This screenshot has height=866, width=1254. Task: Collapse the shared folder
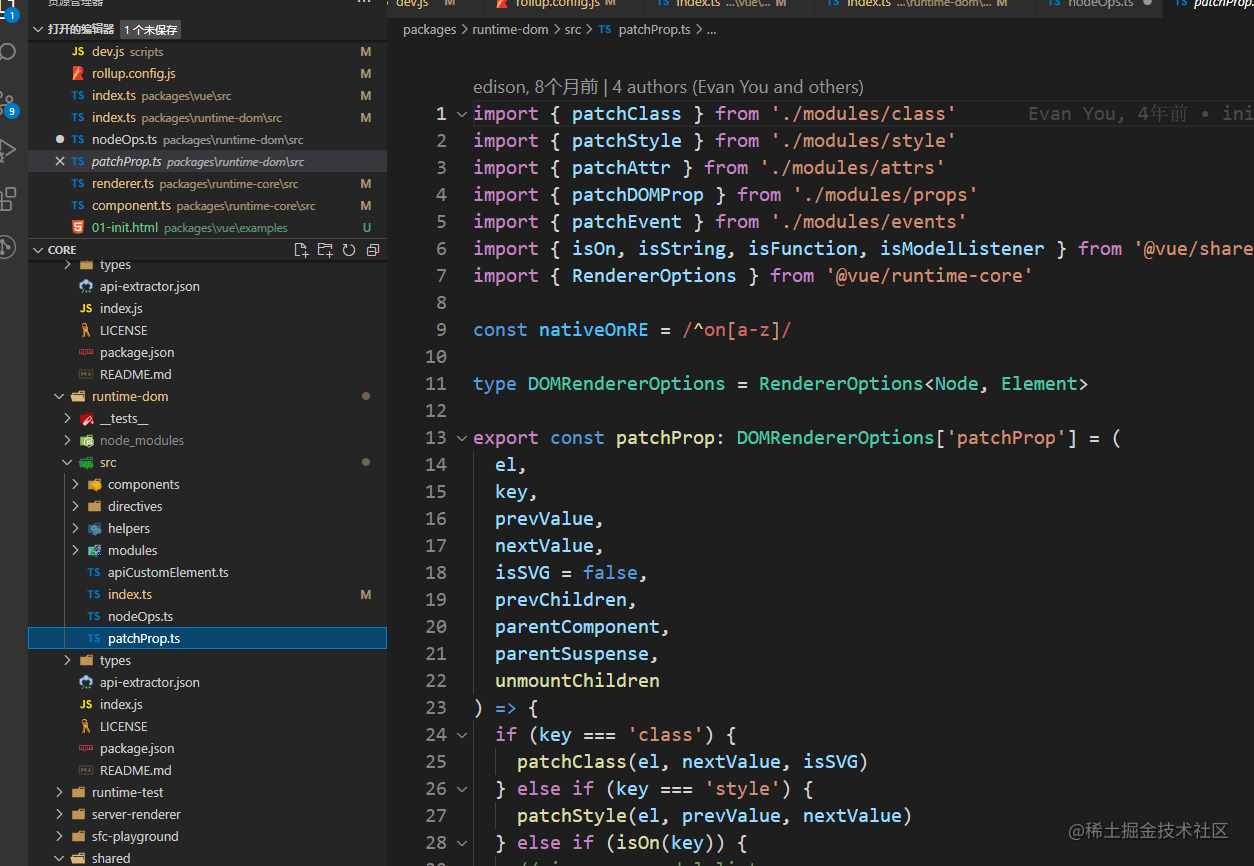coord(60,858)
